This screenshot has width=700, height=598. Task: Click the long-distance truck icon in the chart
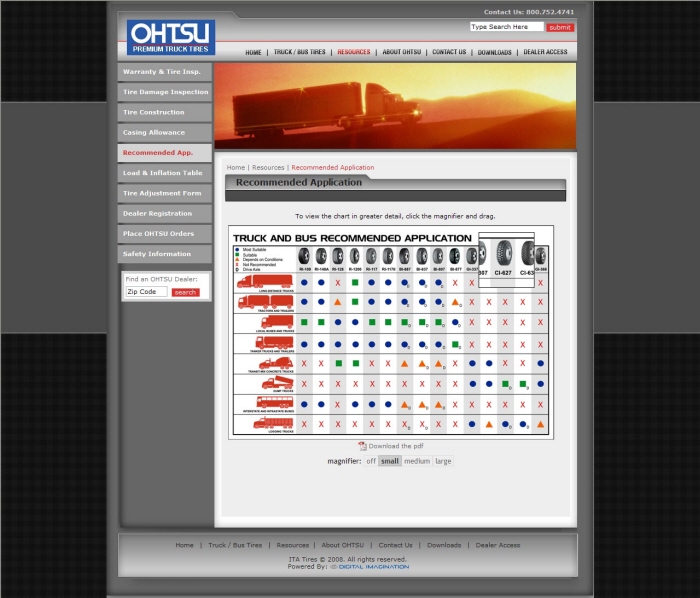pyautogui.click(x=264, y=282)
